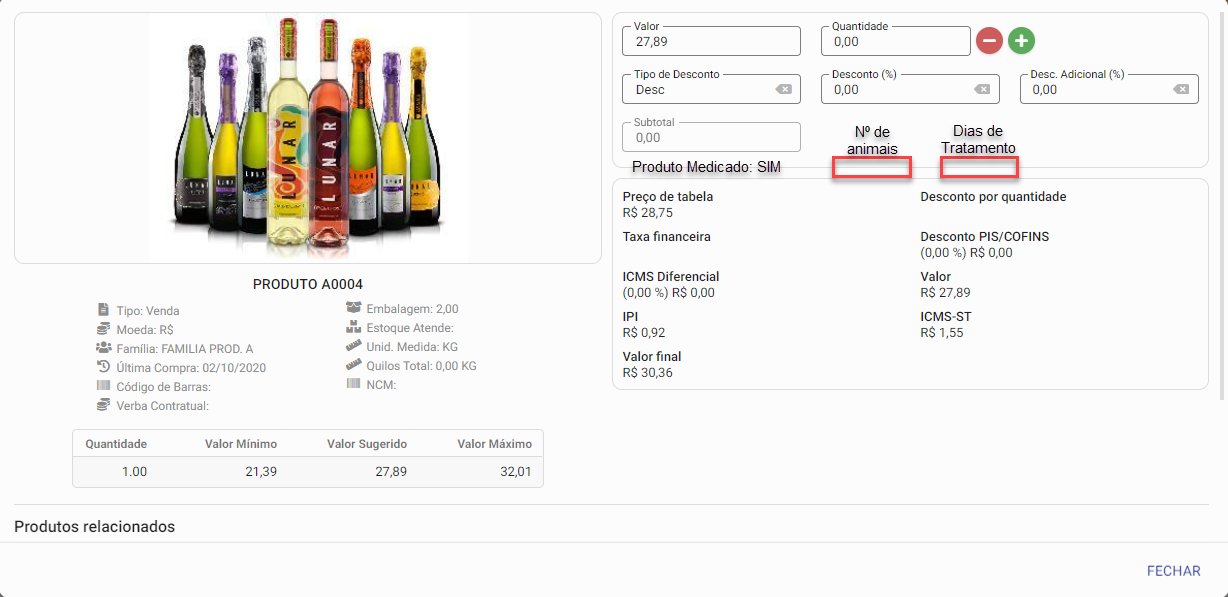The width and height of the screenshot is (1228, 597).
Task: Click the Valor input field
Action: coord(711,41)
